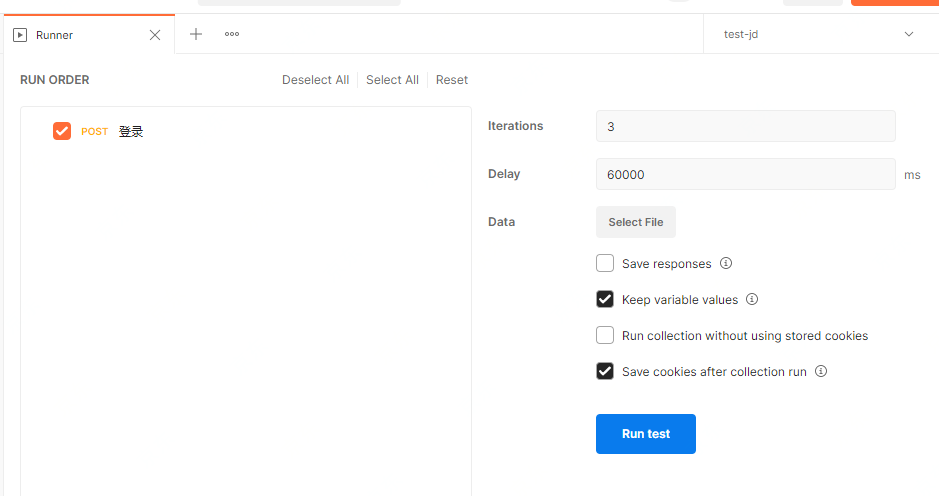This screenshot has height=496, width=939.
Task: Enable Run collection without using stored cookies
Action: pos(605,336)
